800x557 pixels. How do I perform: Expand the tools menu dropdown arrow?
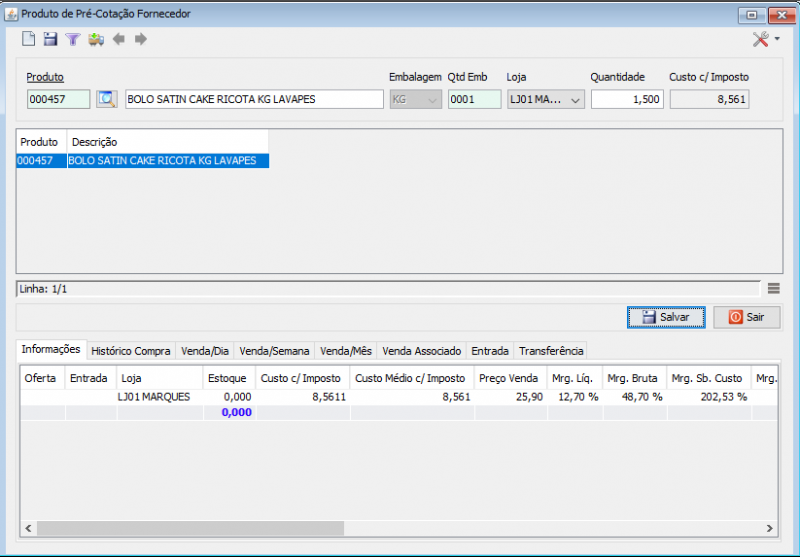pos(777,39)
